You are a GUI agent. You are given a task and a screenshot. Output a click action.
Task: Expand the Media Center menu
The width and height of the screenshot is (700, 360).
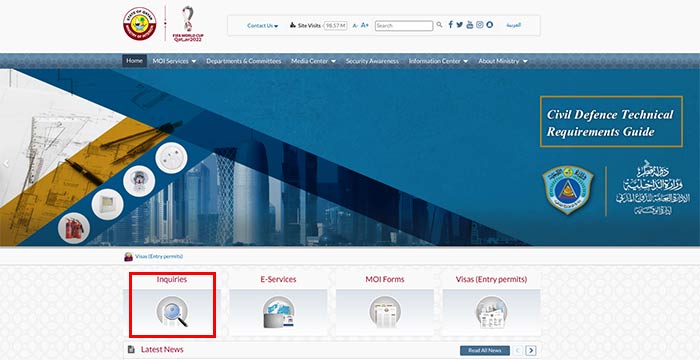(313, 61)
